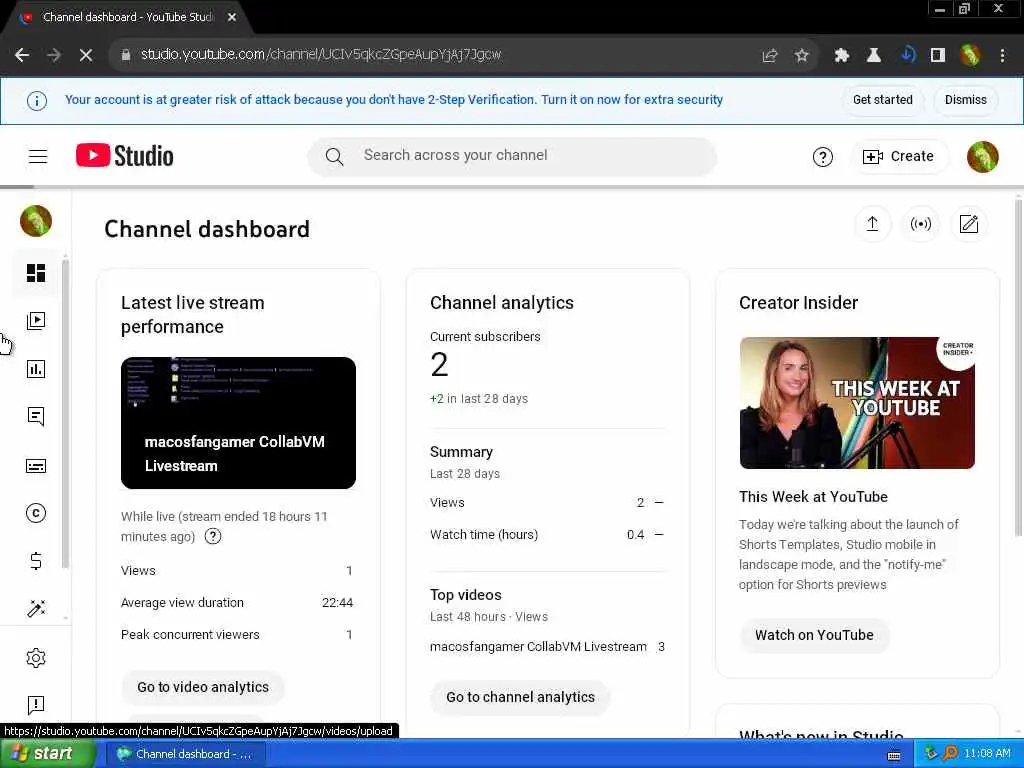The height and width of the screenshot is (768, 1024).
Task: Click Get started for 2-Step Verification
Action: click(882, 100)
